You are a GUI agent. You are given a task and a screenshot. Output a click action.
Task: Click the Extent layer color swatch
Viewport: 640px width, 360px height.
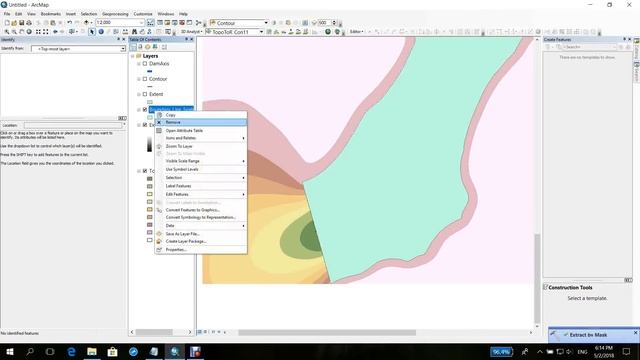(150, 102)
